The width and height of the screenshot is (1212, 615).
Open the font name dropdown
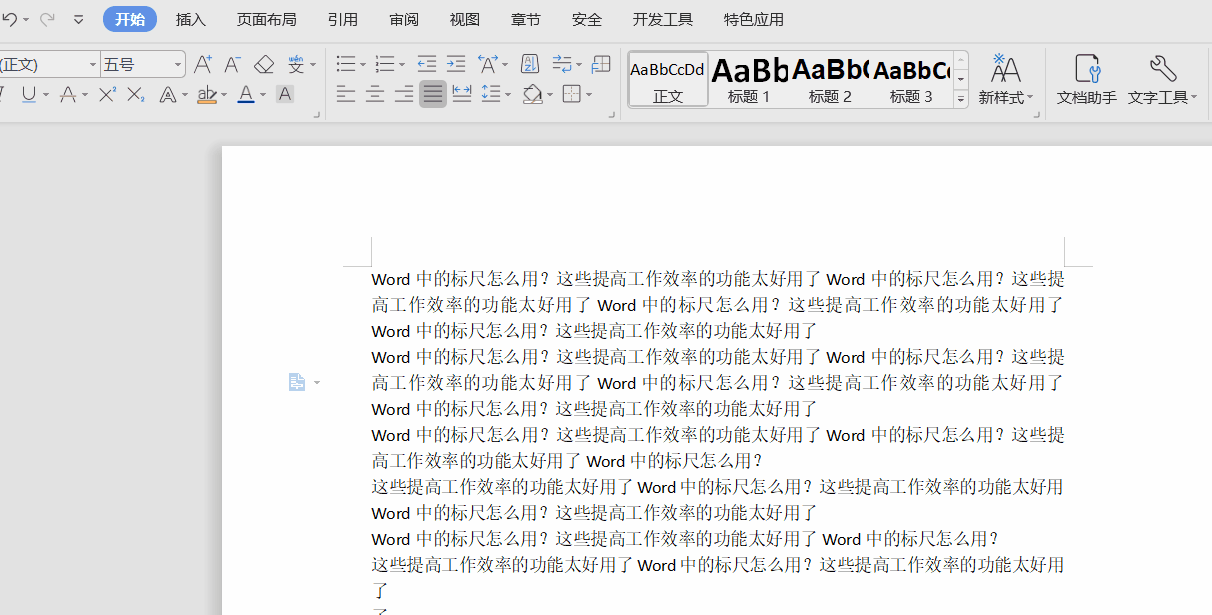93,64
